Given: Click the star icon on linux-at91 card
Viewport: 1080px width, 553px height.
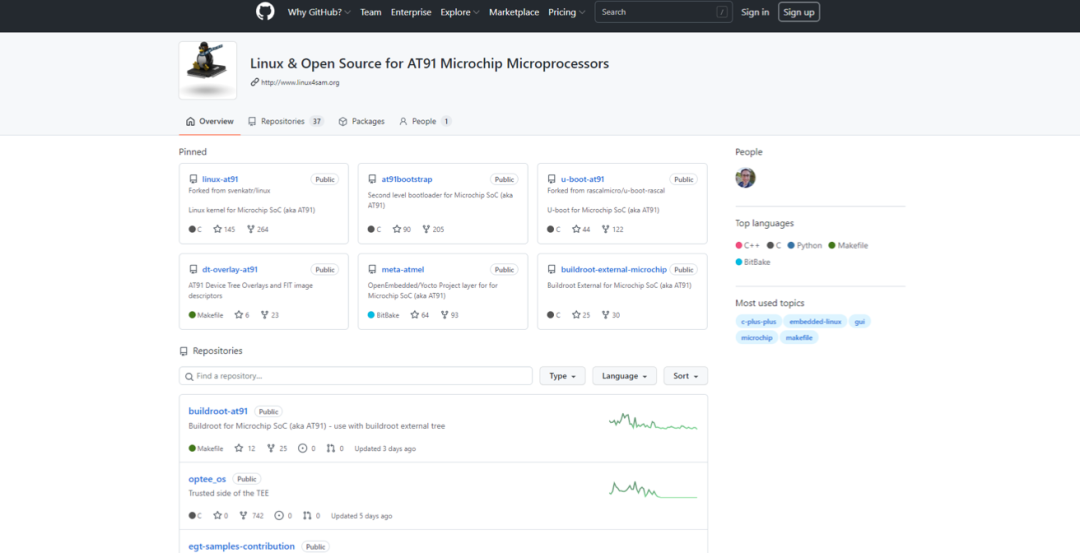Looking at the screenshot, I should tap(217, 229).
